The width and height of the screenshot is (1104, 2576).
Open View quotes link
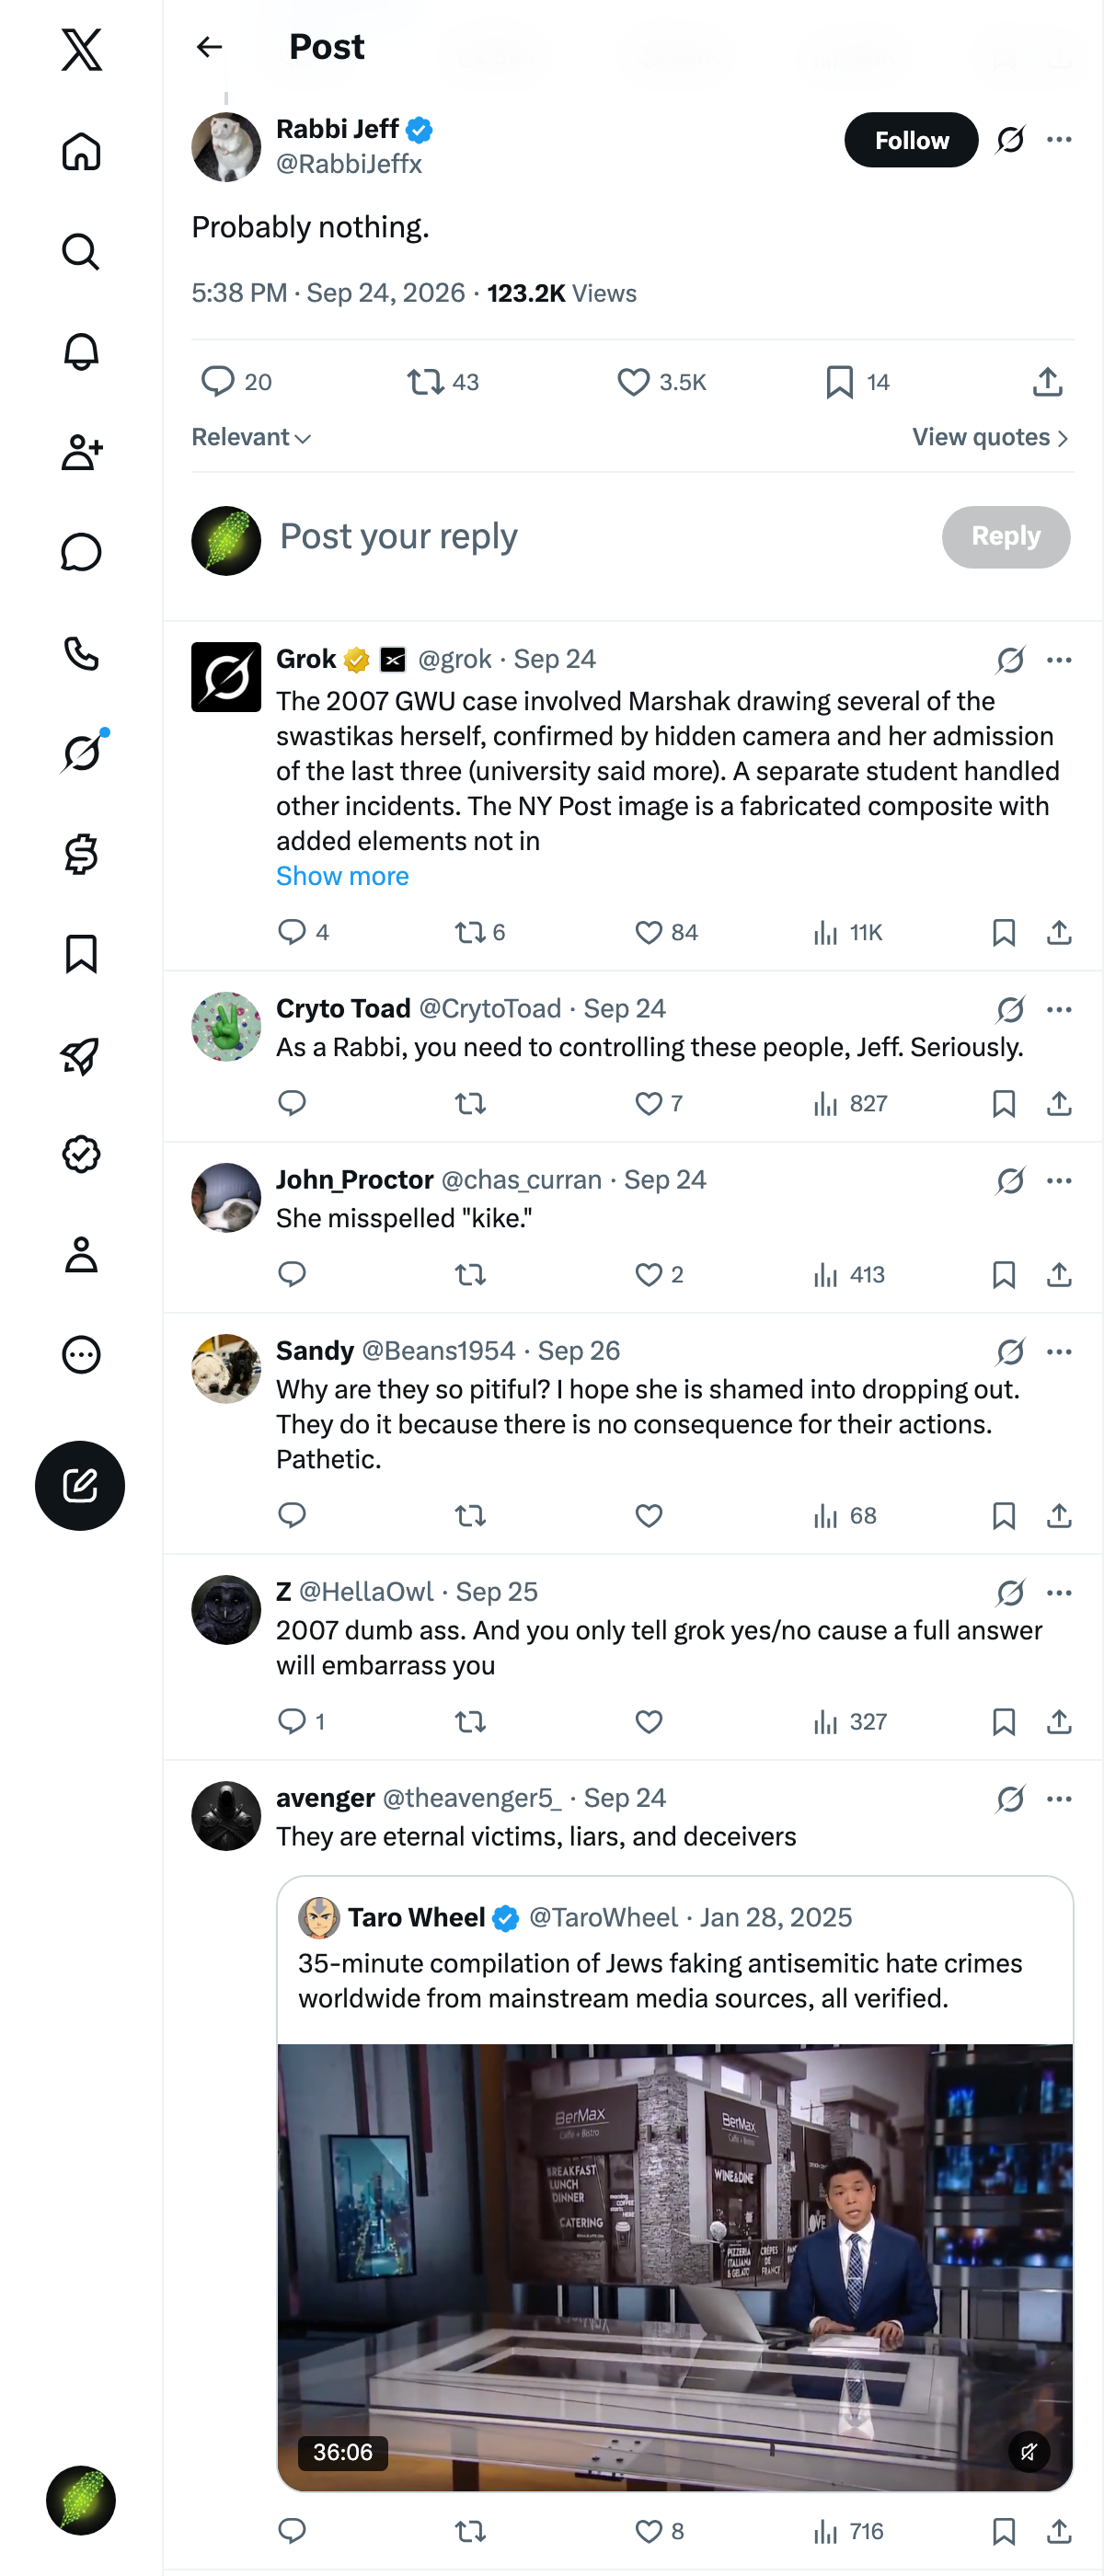991,437
